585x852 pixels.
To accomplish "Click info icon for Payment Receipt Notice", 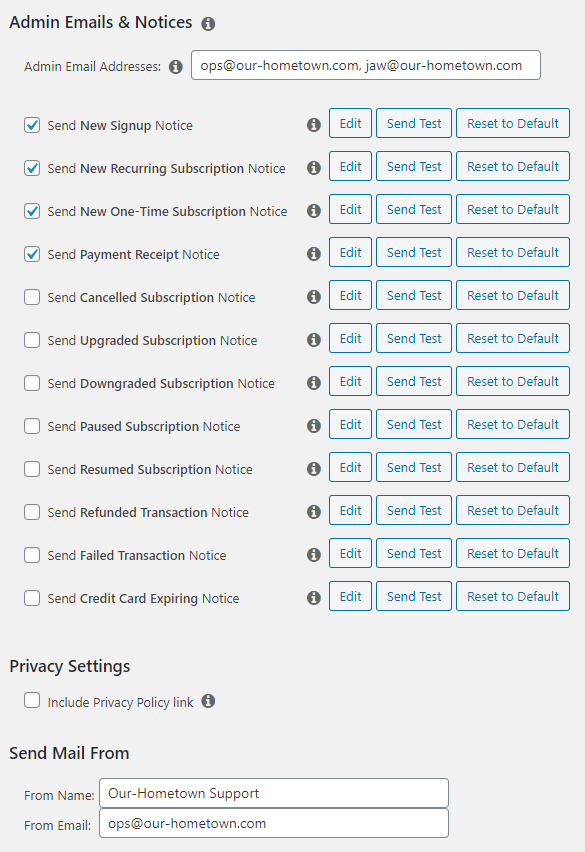I will pyautogui.click(x=313, y=254).
